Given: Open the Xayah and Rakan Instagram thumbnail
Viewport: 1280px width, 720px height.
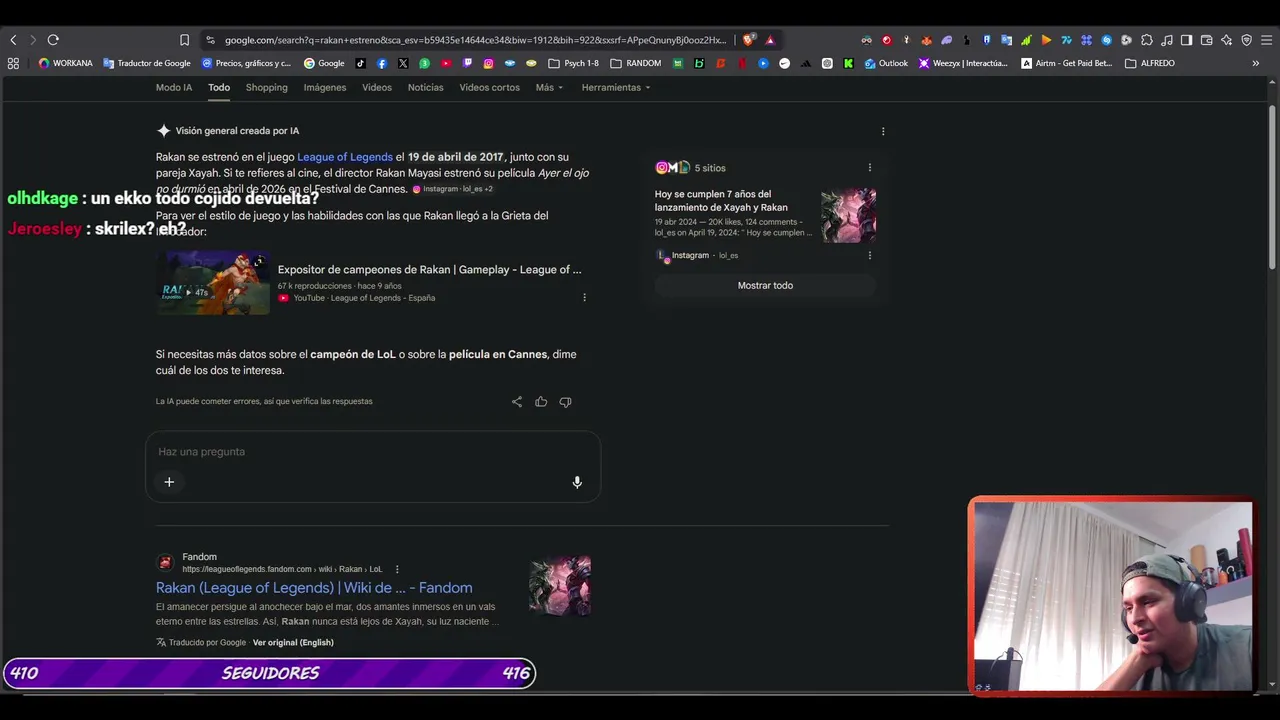Looking at the screenshot, I should pos(849,215).
